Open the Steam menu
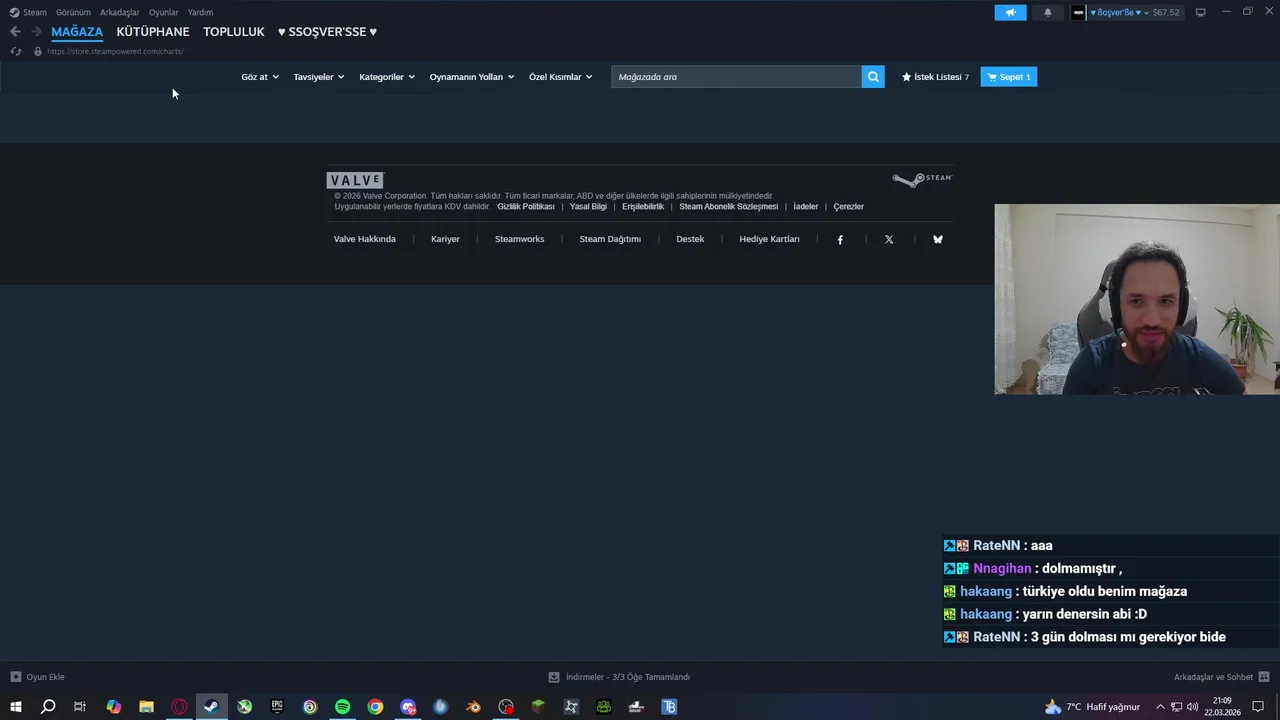This screenshot has height=720, width=1280. [28, 12]
